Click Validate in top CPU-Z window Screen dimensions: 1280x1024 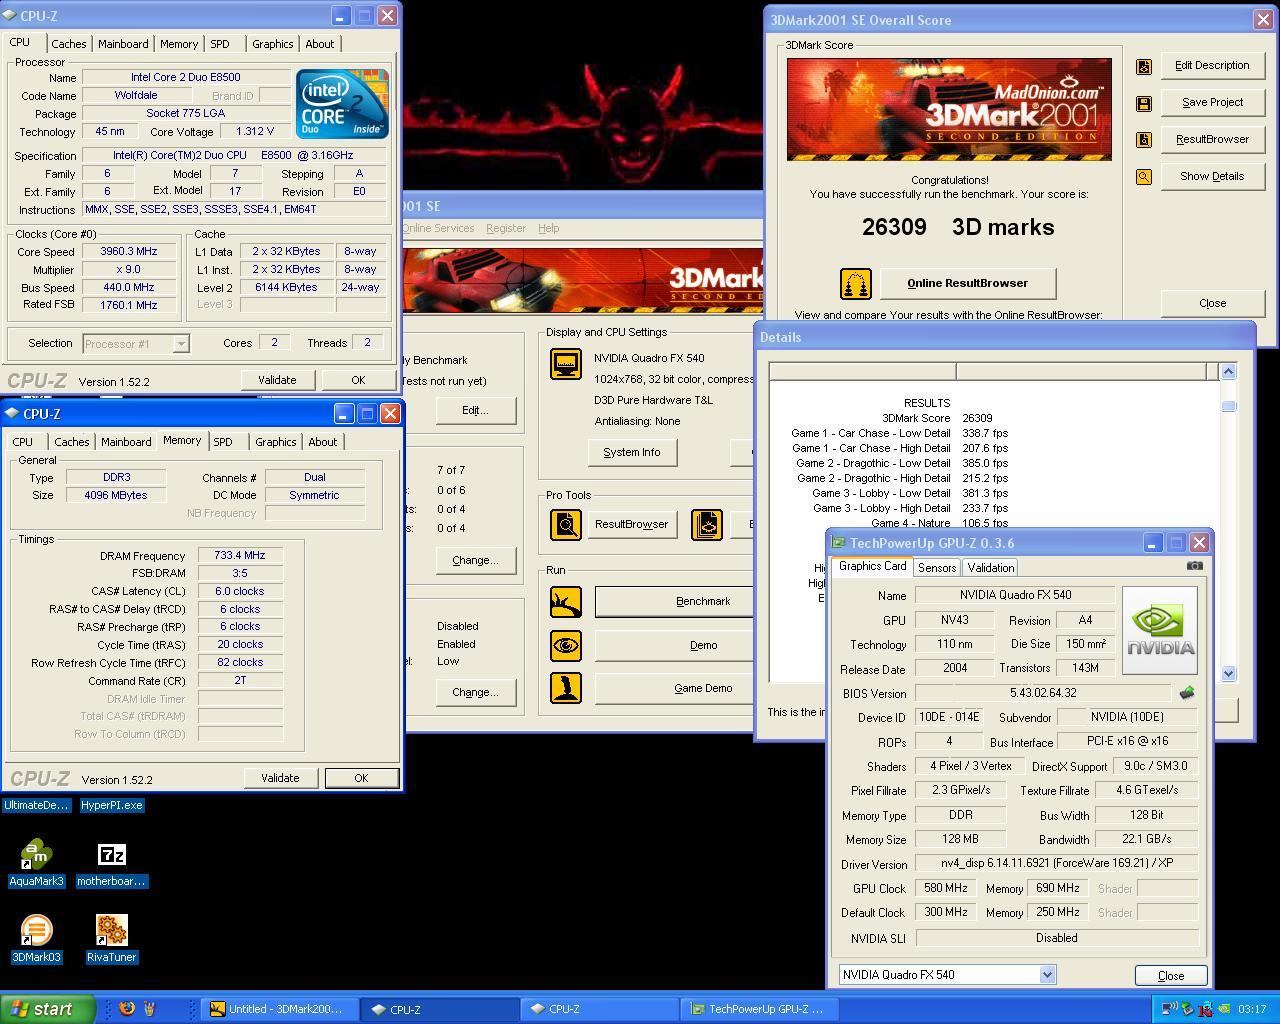tap(277, 380)
